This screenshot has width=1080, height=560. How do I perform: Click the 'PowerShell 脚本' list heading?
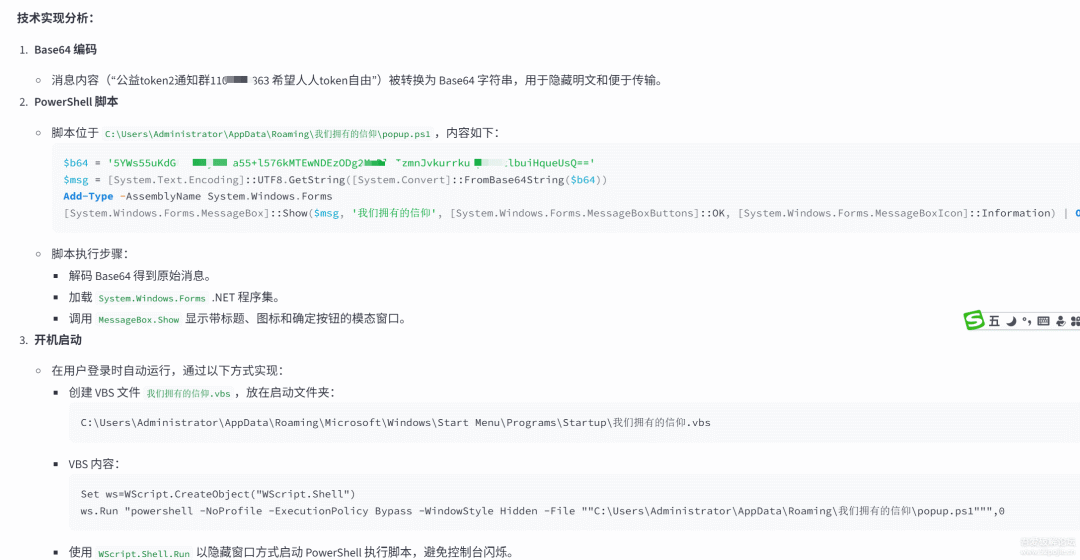pos(76,102)
